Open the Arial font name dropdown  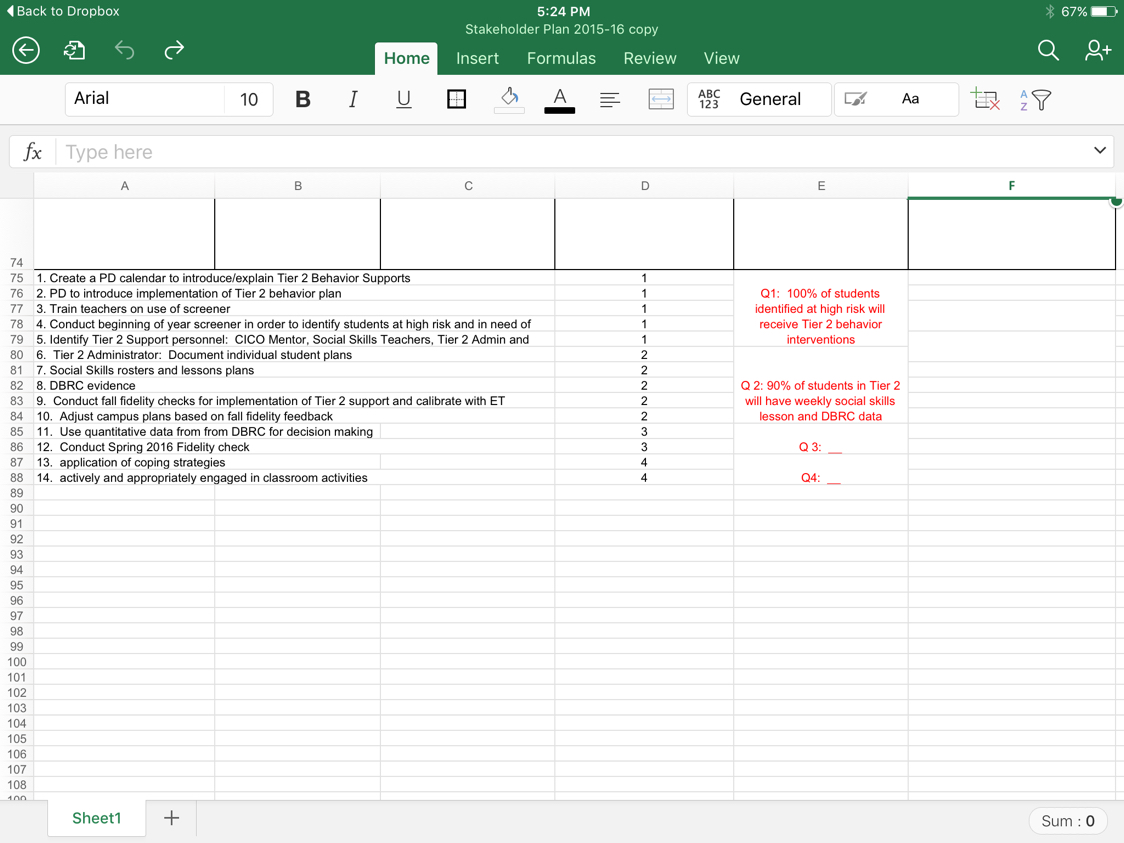[x=145, y=99]
